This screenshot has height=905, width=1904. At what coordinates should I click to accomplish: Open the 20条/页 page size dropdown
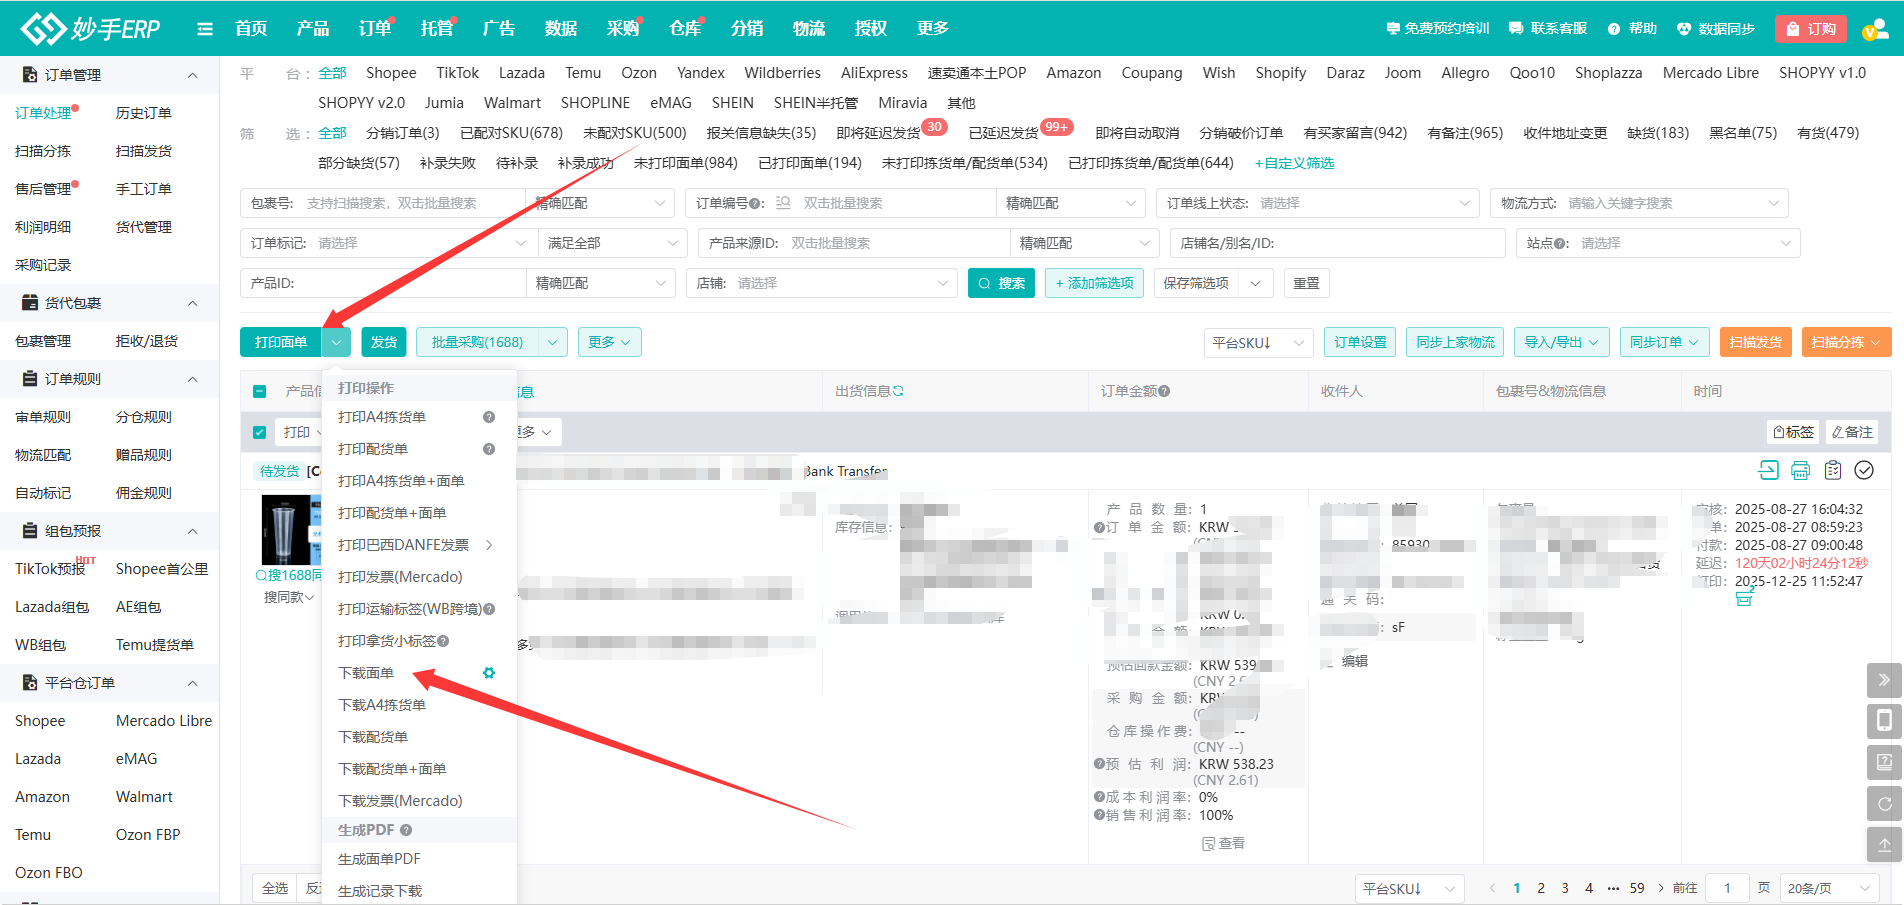click(1828, 888)
